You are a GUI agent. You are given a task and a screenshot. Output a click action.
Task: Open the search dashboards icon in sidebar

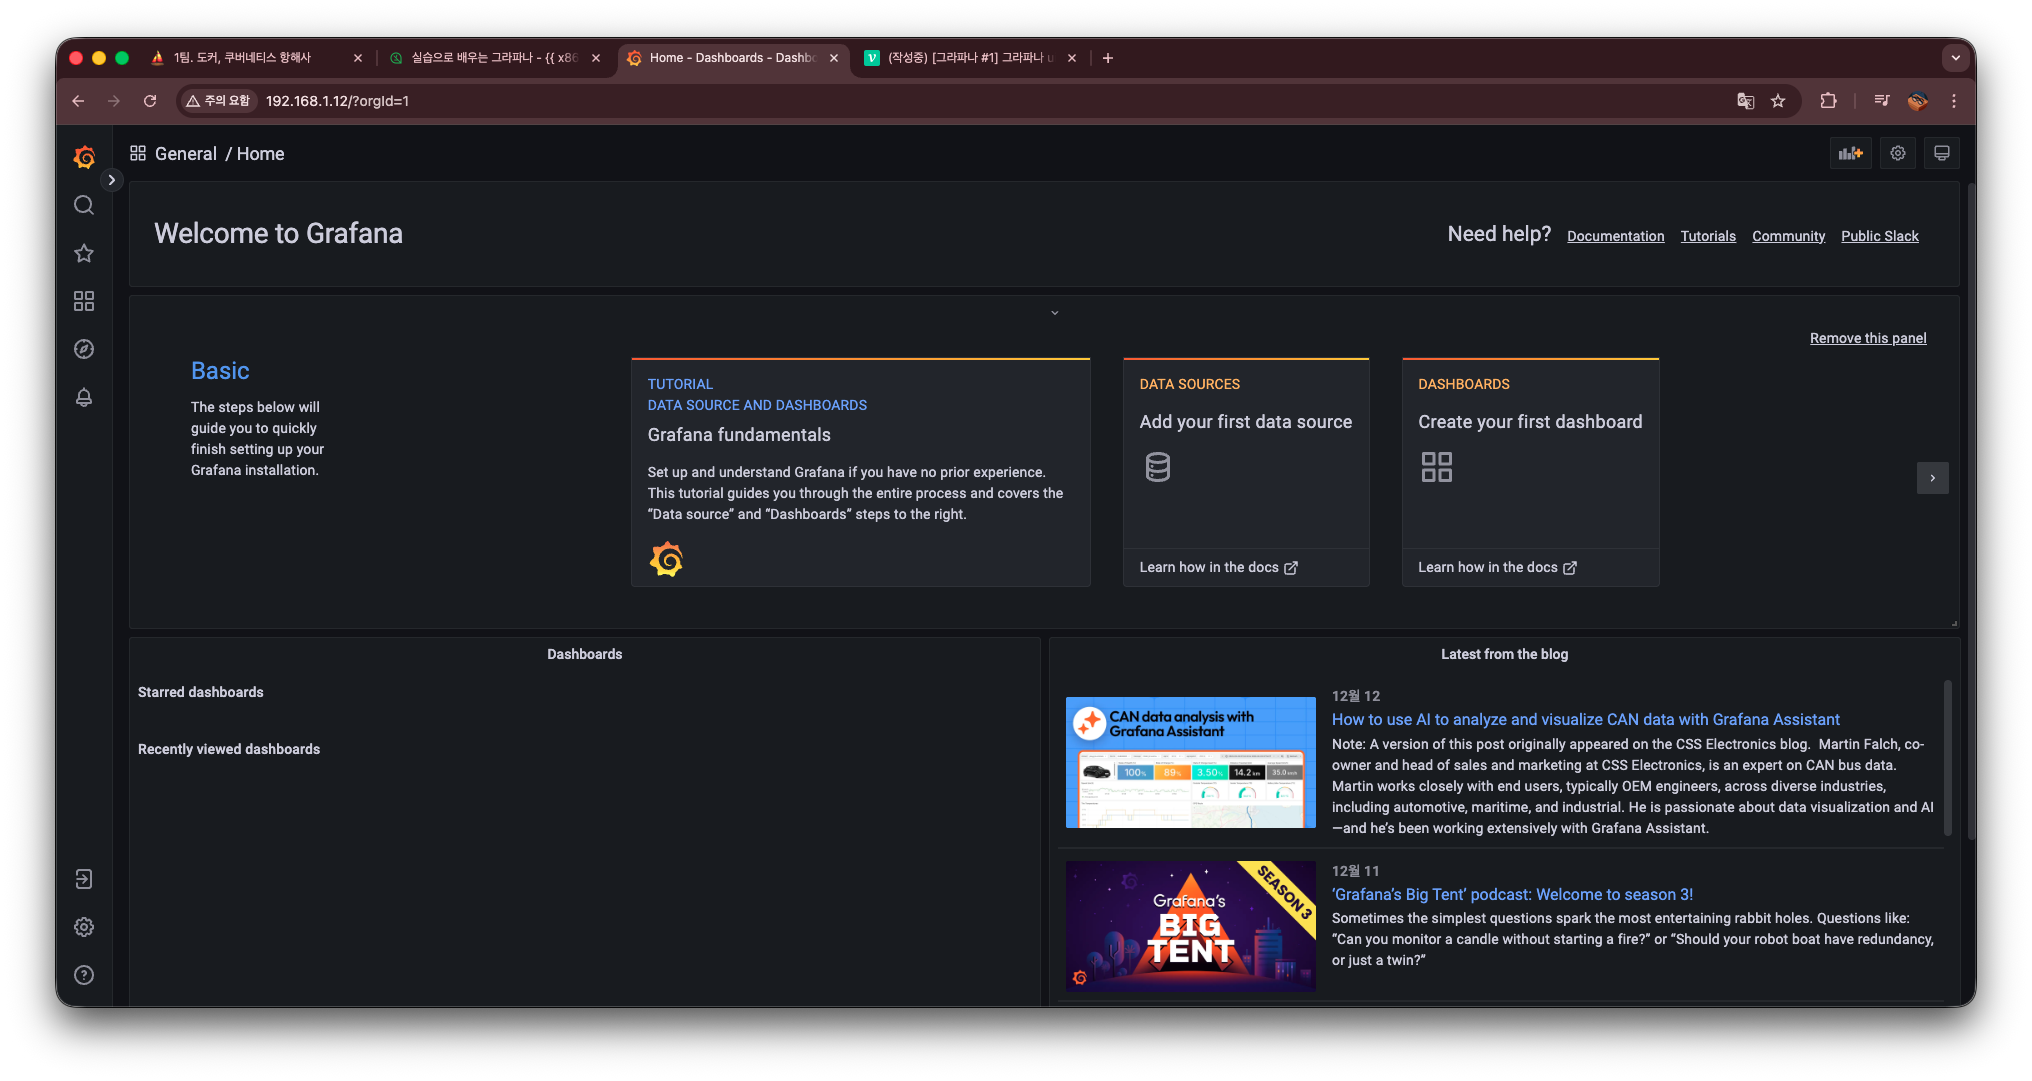[x=84, y=205]
